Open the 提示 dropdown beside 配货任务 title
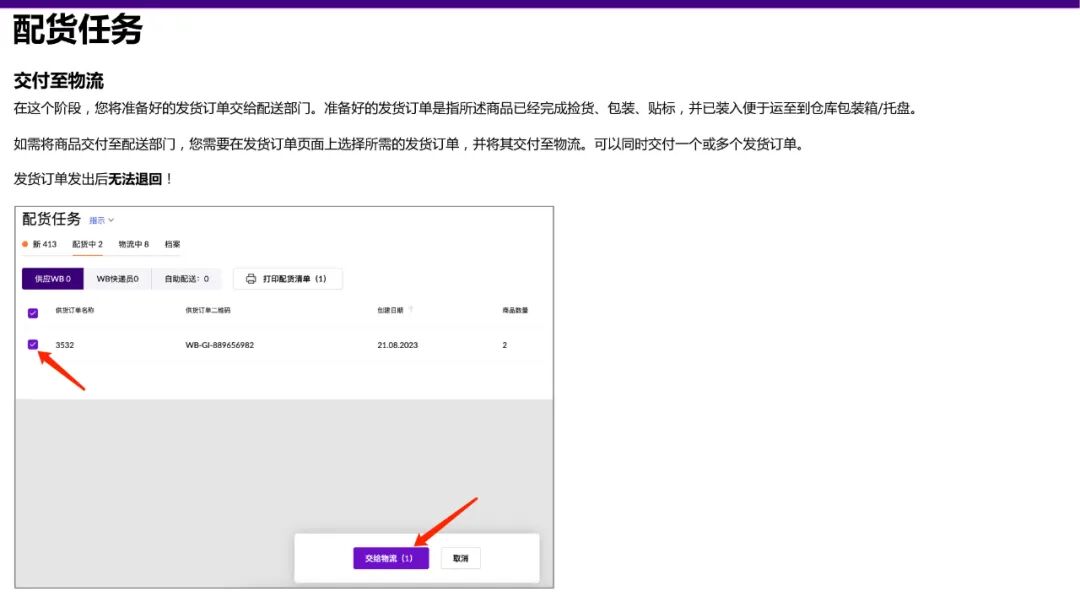Image resolution: width=1080 pixels, height=608 pixels. [96, 219]
